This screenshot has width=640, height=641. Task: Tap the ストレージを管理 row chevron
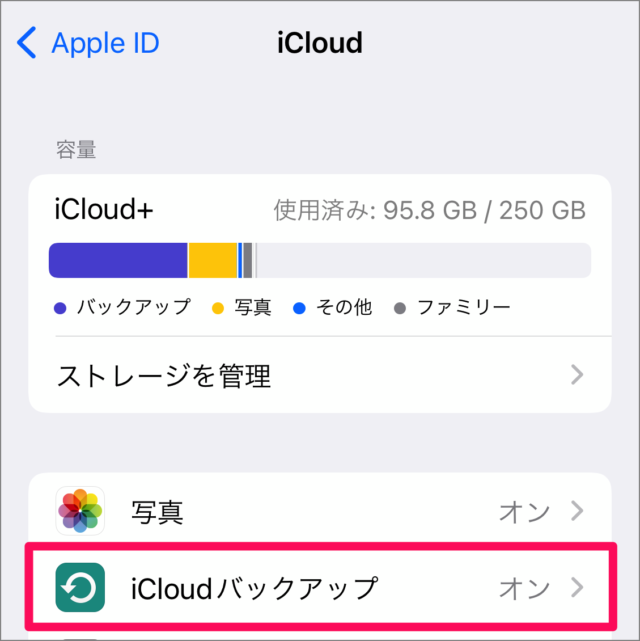[577, 375]
